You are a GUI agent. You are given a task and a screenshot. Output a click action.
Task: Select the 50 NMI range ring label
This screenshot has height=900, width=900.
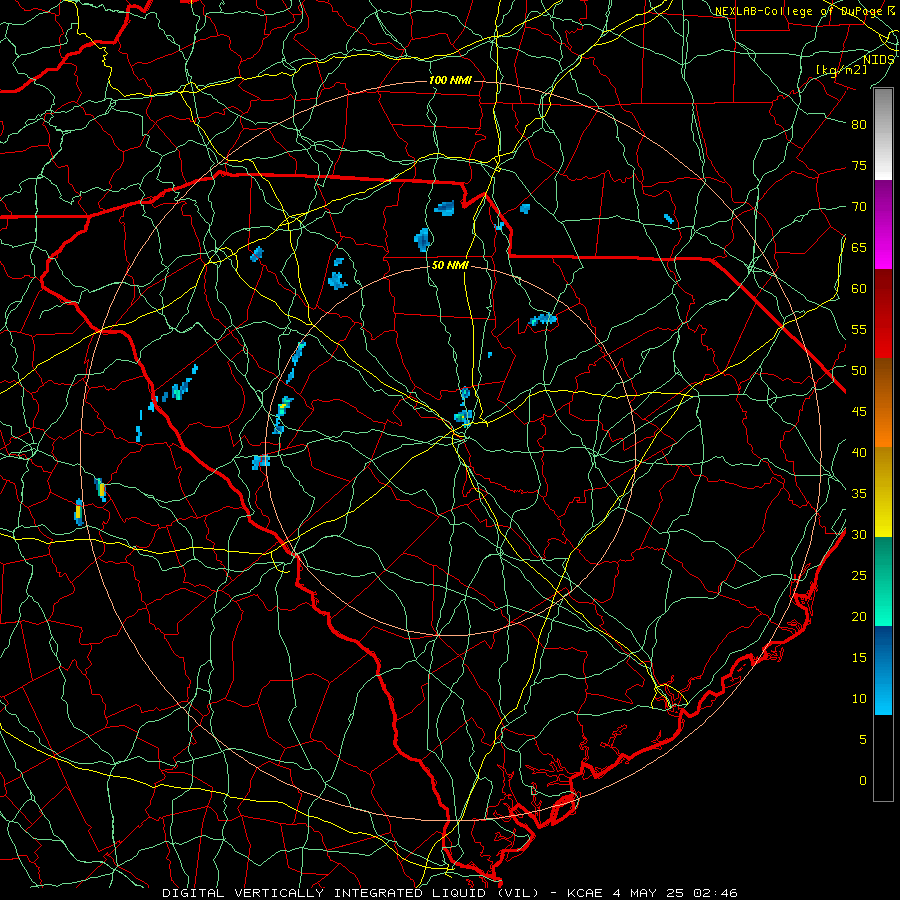(x=450, y=265)
